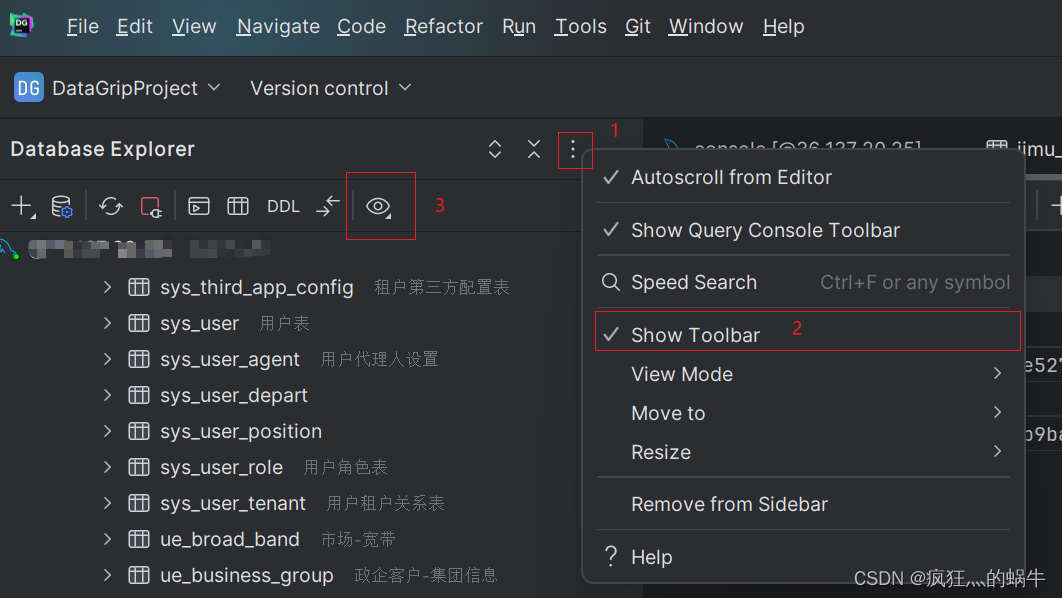Viewport: 1062px width, 598px height.
Task: Open the Jump to Query Console icon
Action: tap(198, 205)
